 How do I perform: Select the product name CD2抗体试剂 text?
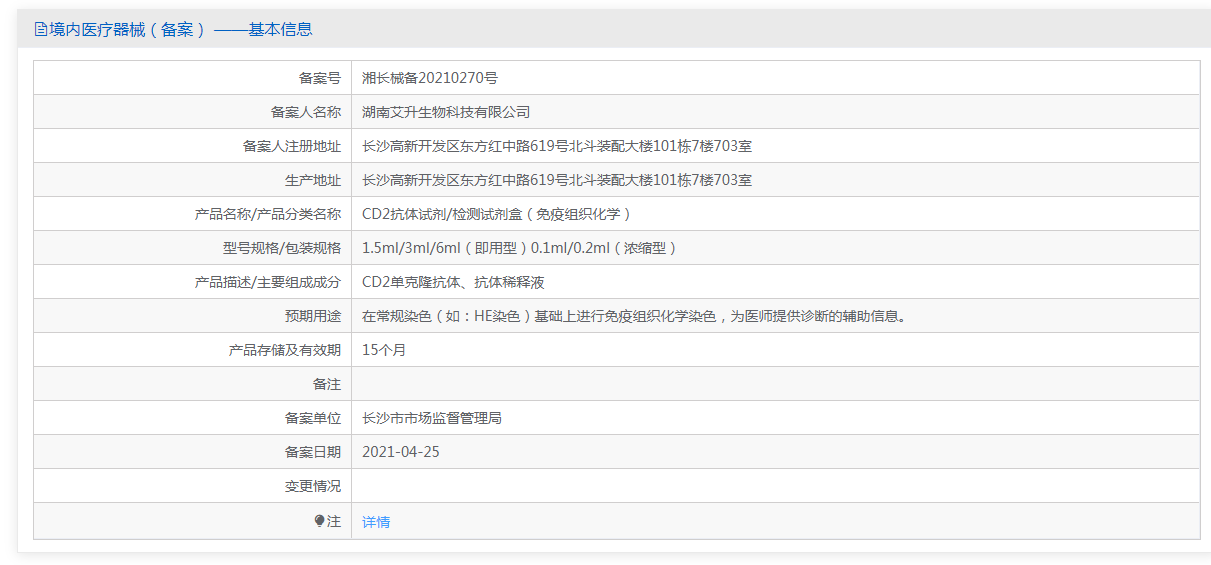(404, 214)
